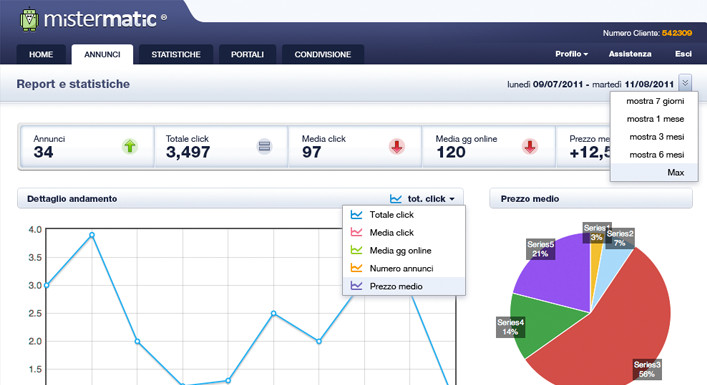
Task: Click the Series4 14% label
Action: point(510,327)
